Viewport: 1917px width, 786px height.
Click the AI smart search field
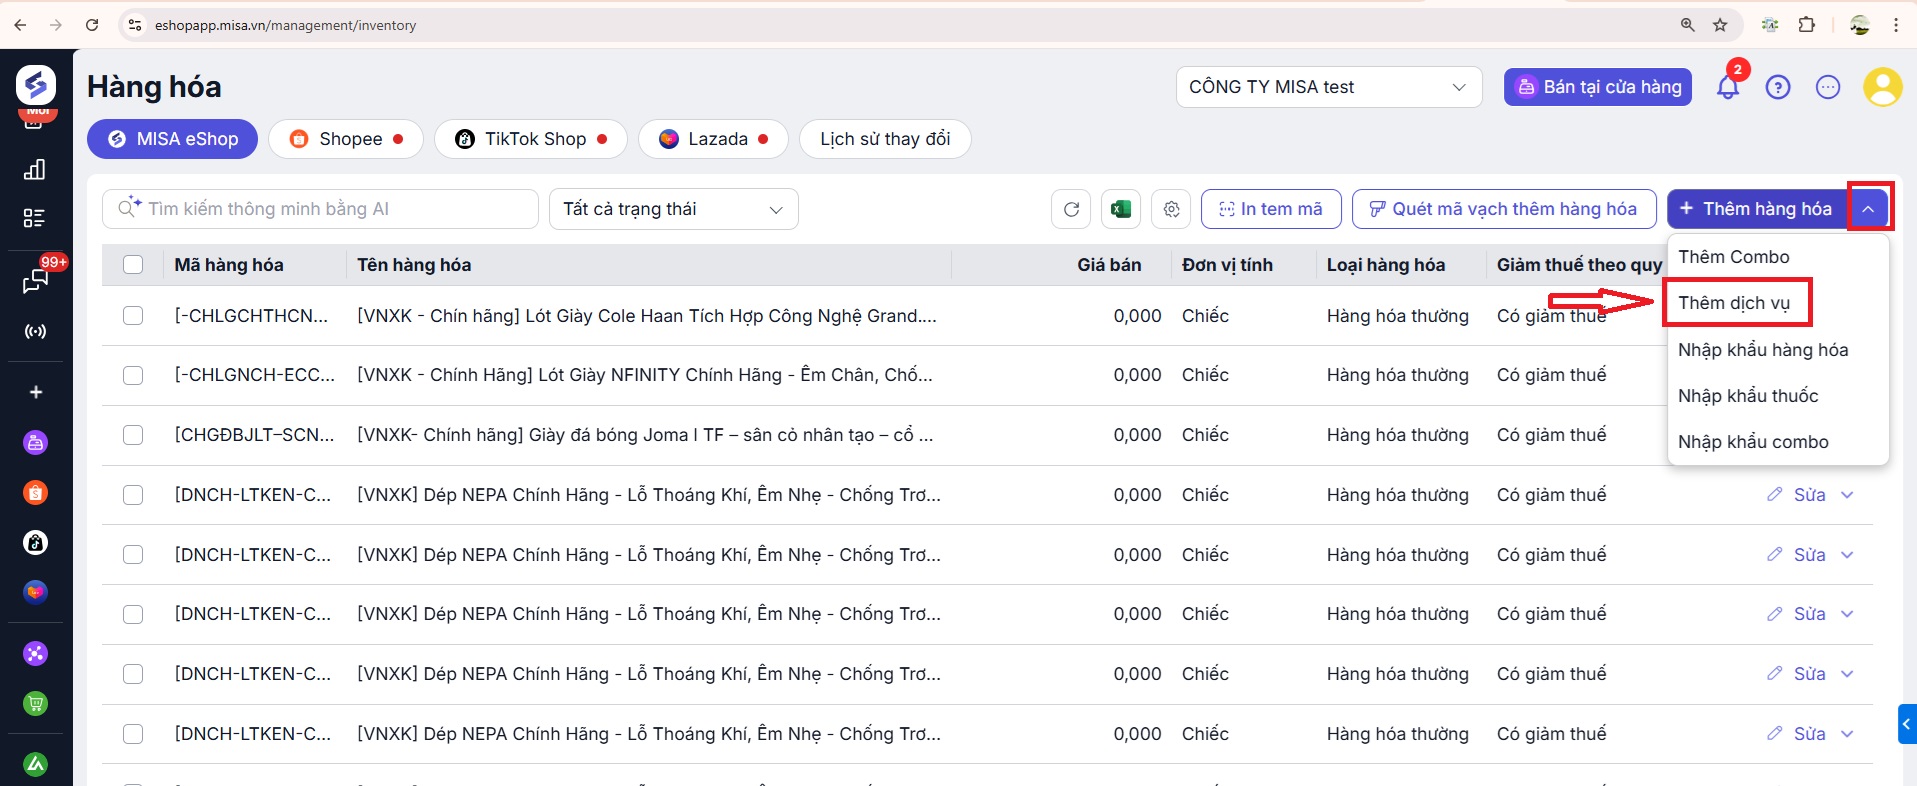tap(330, 209)
